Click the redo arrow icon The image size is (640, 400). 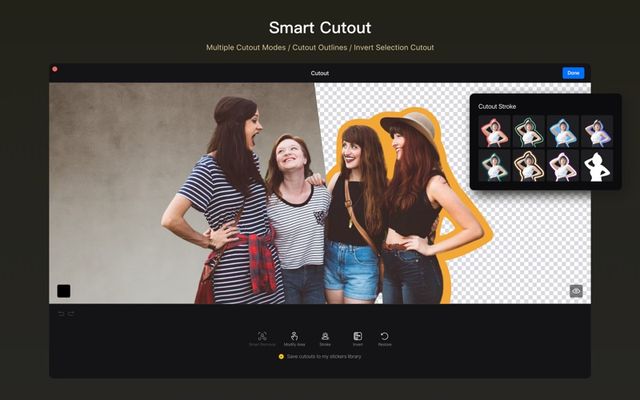[x=71, y=313]
